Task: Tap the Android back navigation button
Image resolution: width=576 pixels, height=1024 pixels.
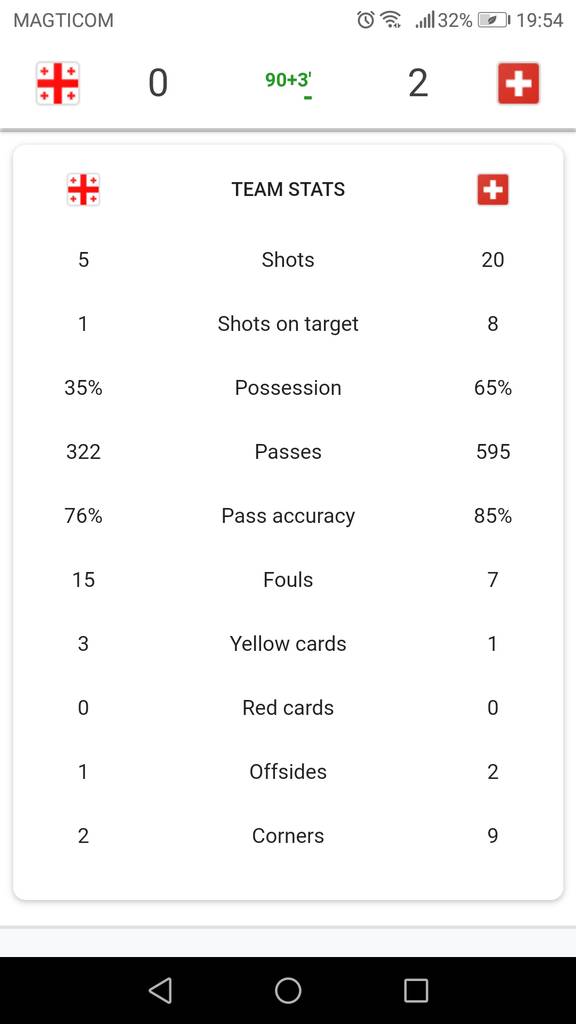Action: (160, 990)
